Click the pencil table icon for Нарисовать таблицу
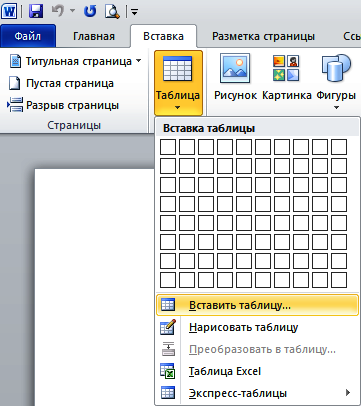361x406 pixels. 168,327
